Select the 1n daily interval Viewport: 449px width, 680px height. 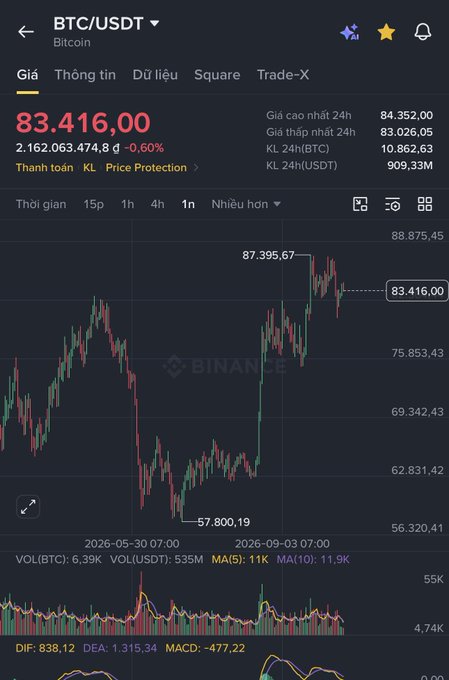[188, 204]
